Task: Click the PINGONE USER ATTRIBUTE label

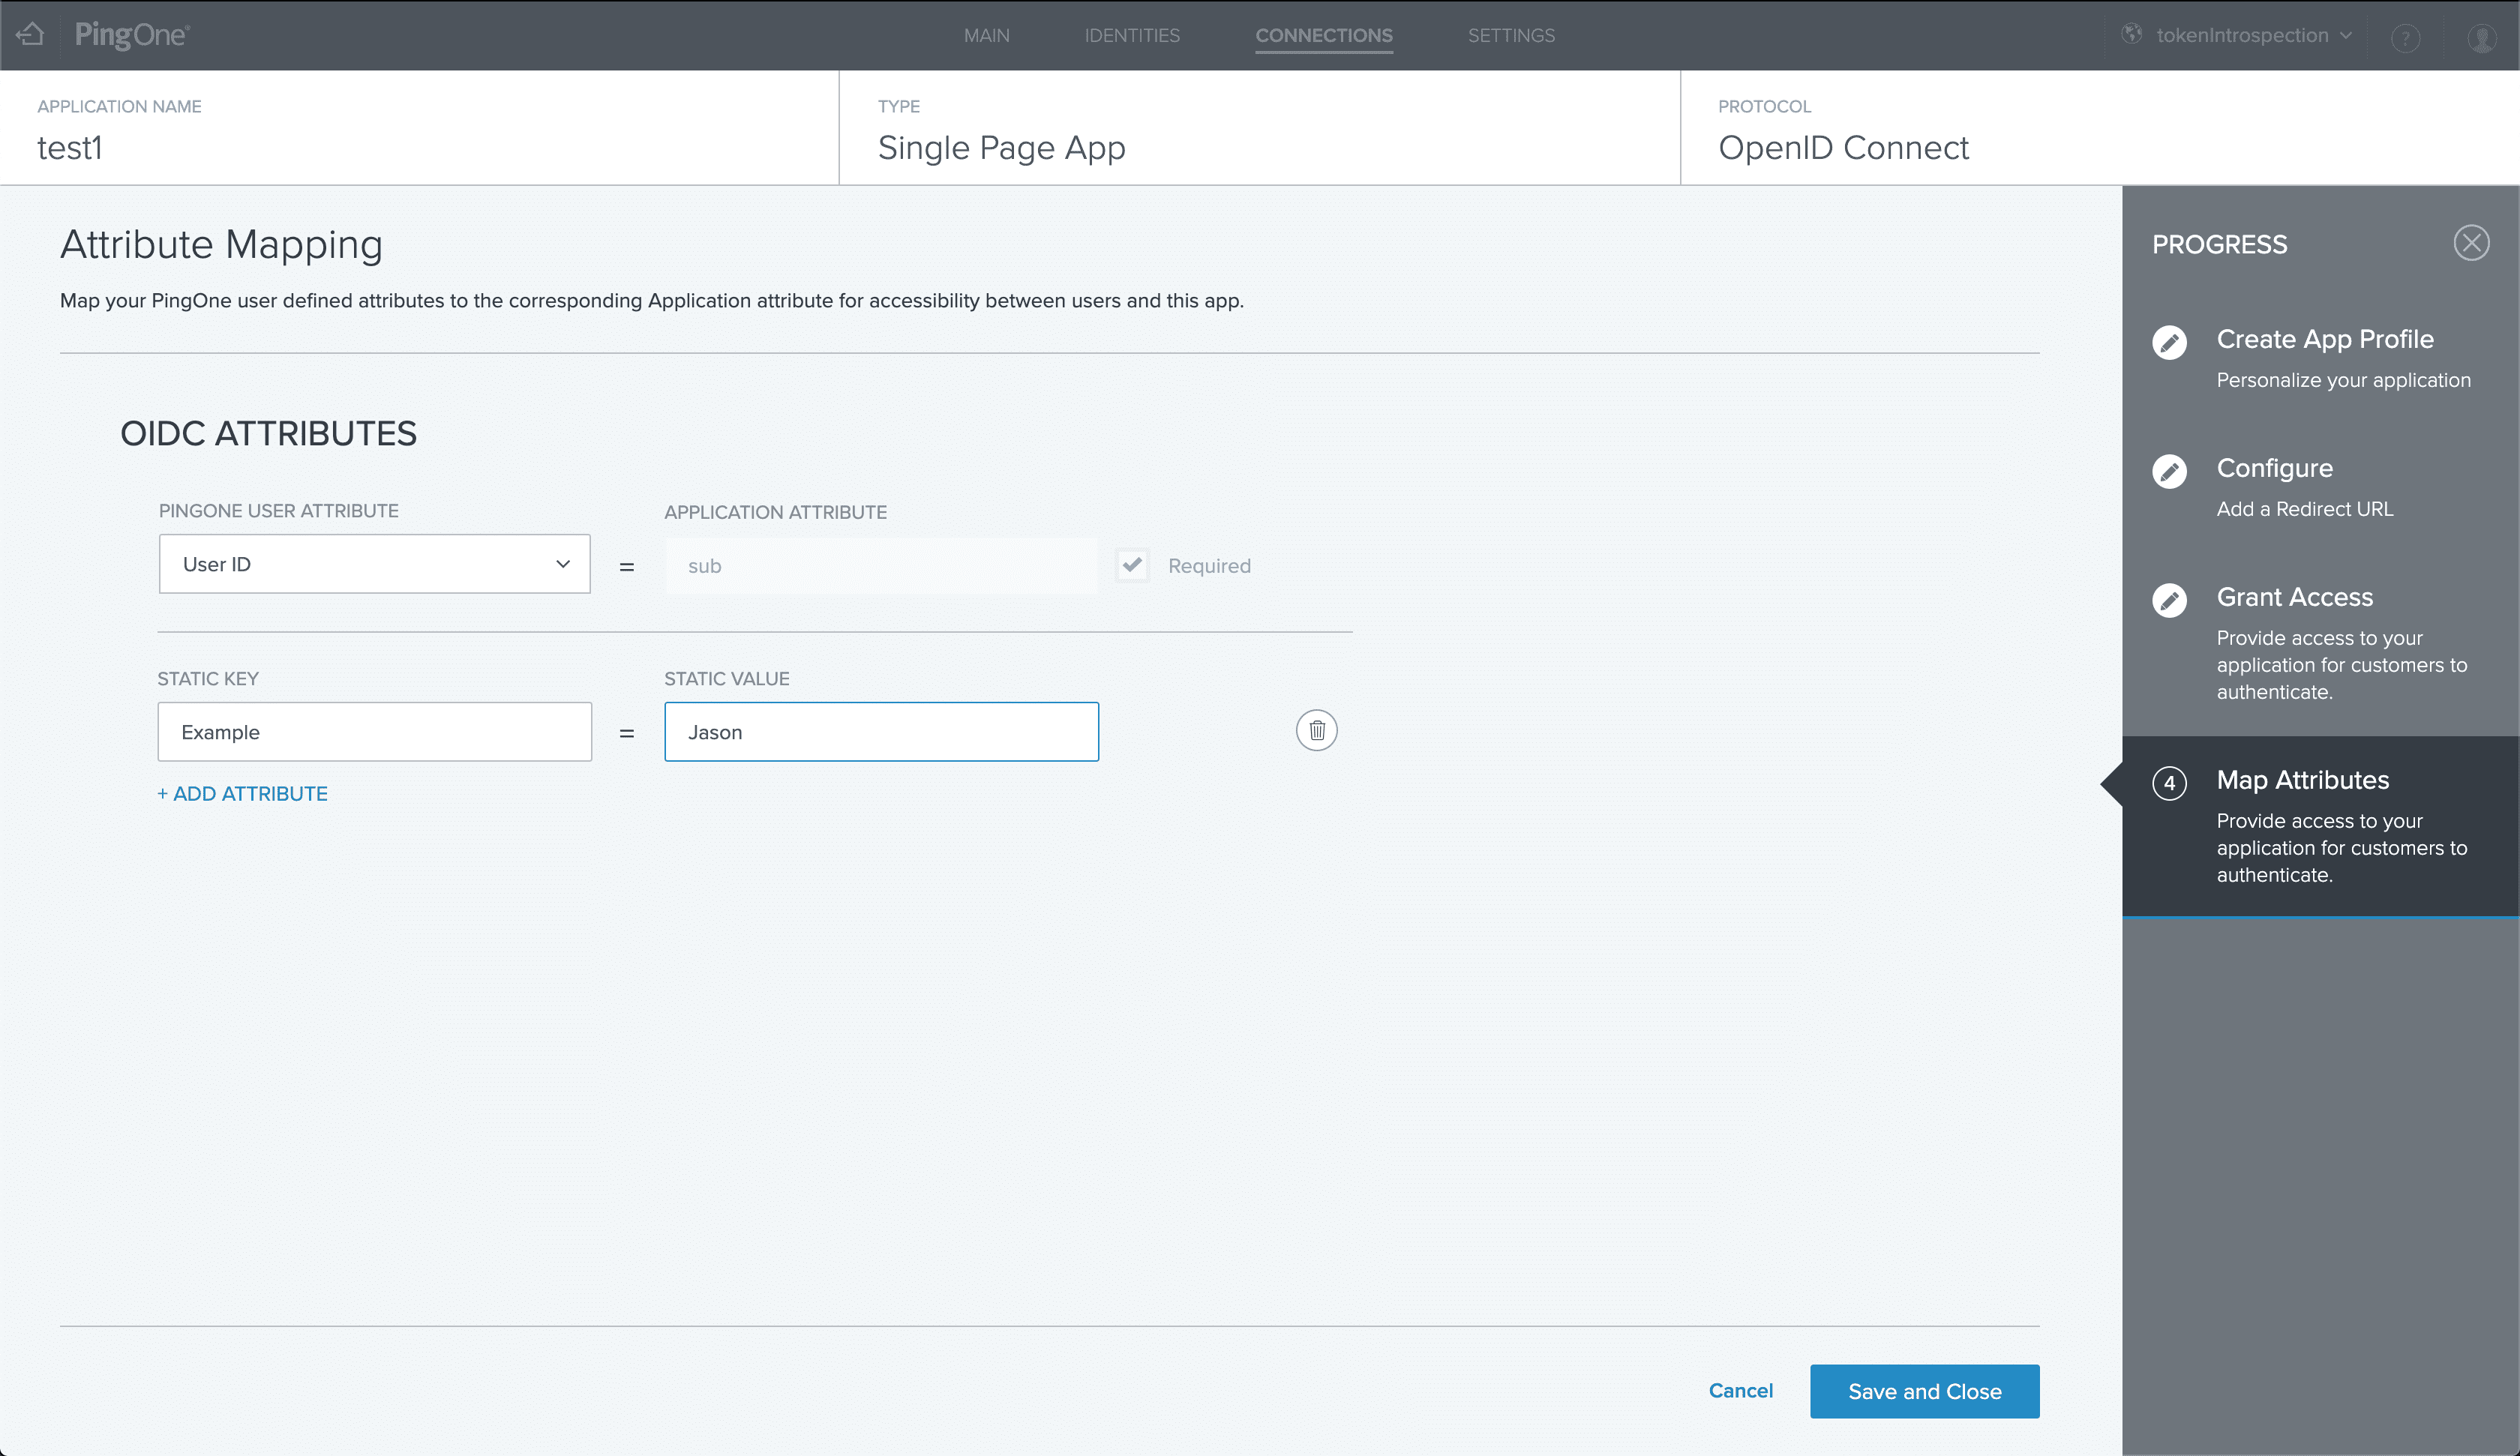Action: coord(278,511)
